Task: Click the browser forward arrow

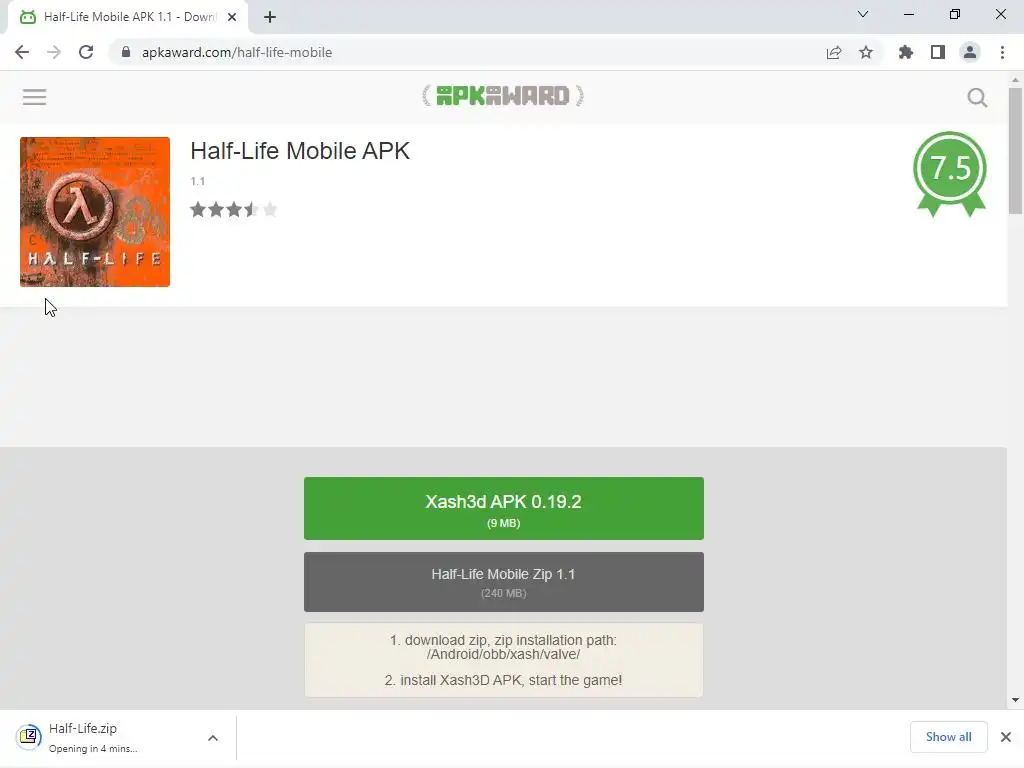Action: coord(54,52)
